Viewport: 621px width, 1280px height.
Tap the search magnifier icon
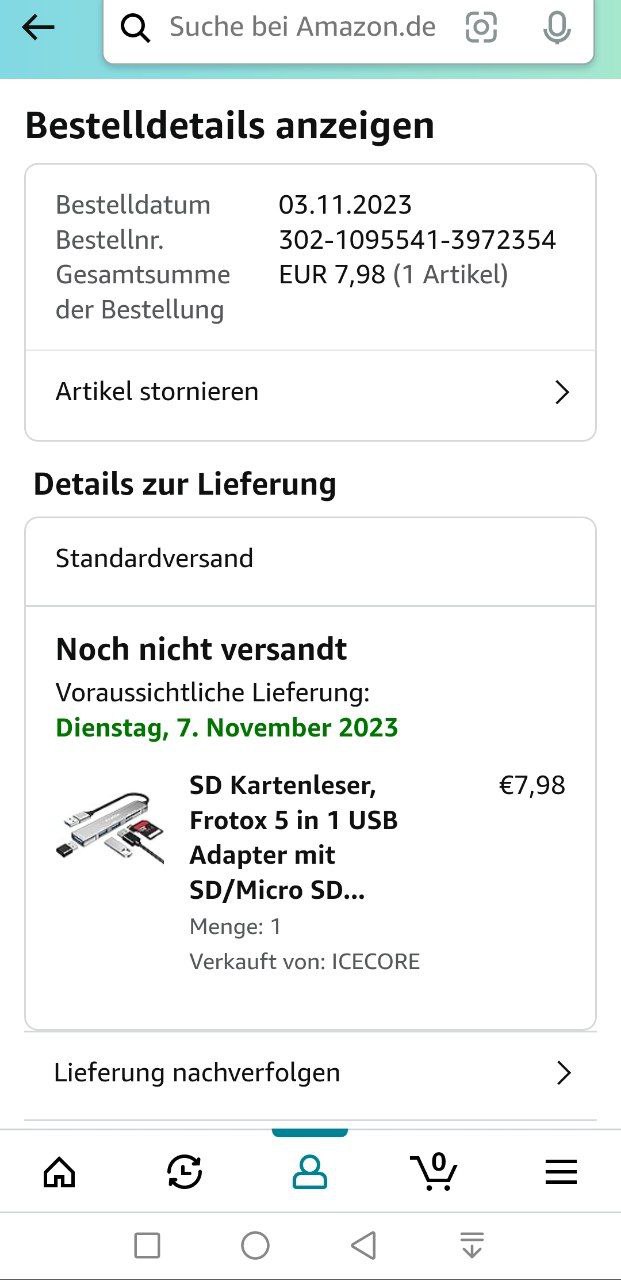coord(136,28)
